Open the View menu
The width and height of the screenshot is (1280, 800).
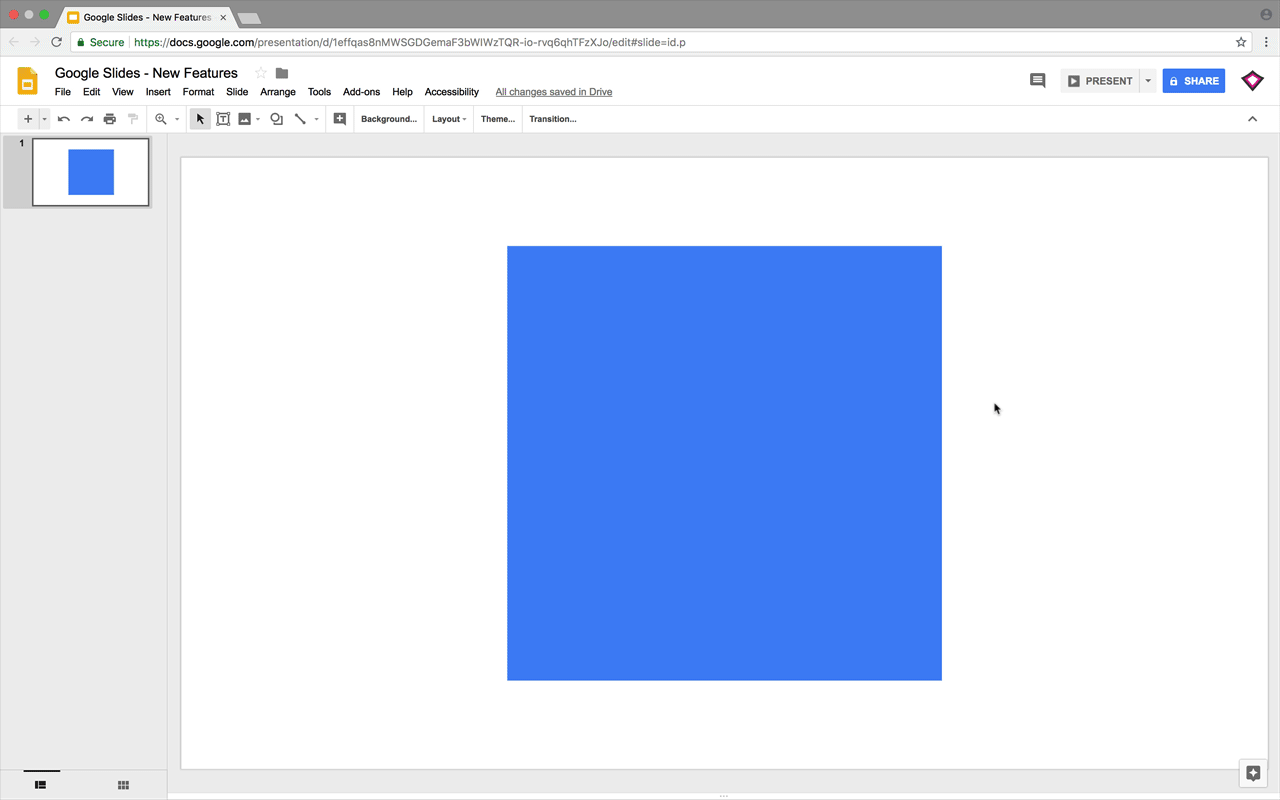123,92
